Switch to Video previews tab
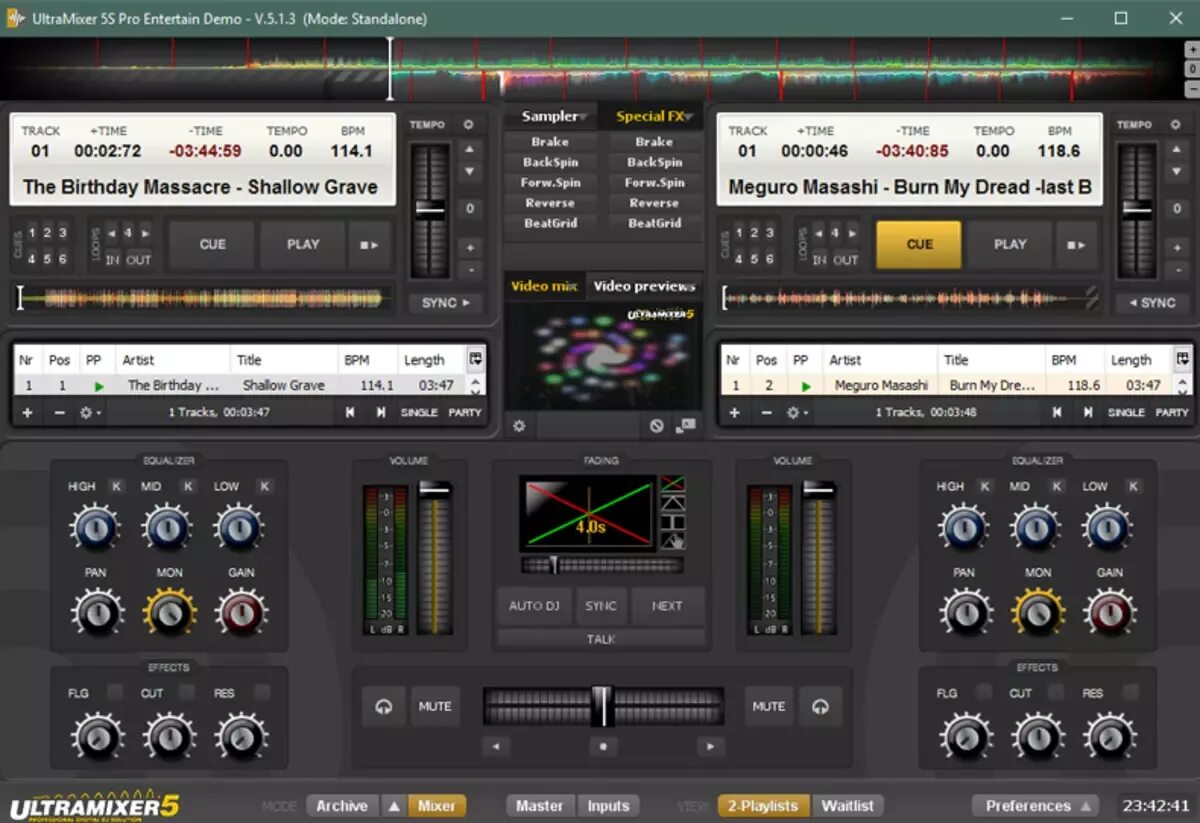Screen dimensions: 1200x823 (644, 286)
